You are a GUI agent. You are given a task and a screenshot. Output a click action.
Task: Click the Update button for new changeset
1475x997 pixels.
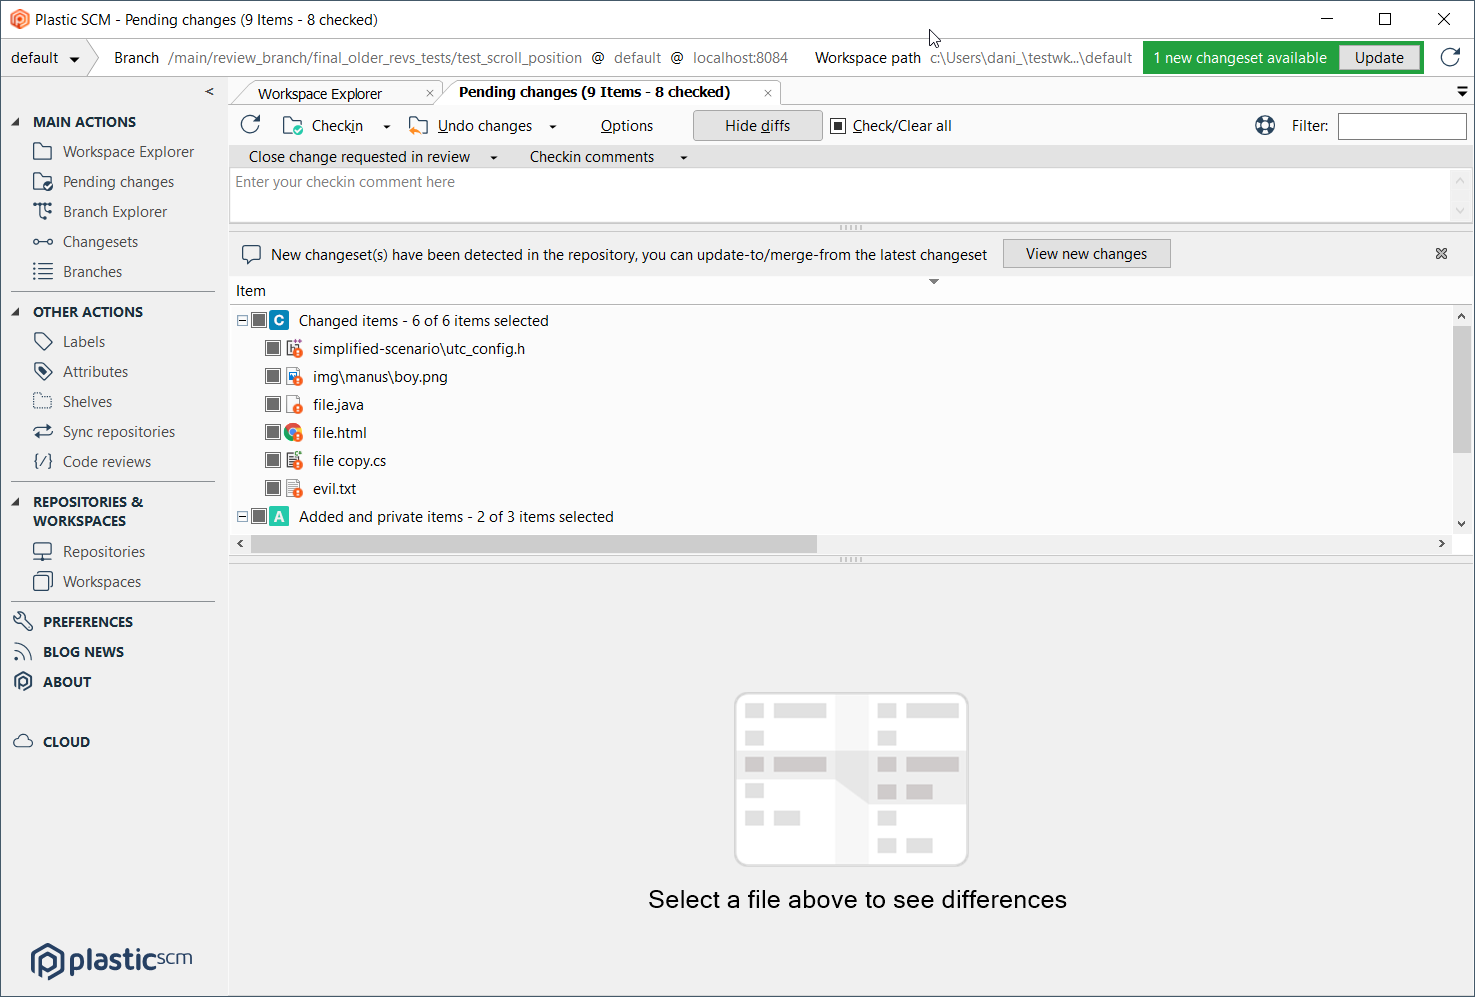[1379, 57]
